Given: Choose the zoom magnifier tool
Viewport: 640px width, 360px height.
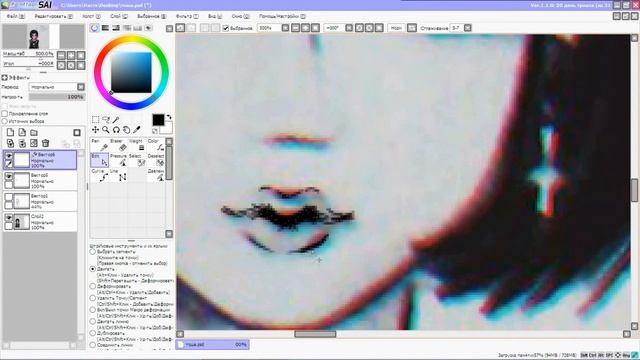Looking at the screenshot, I should pyautogui.click(x=106, y=130).
